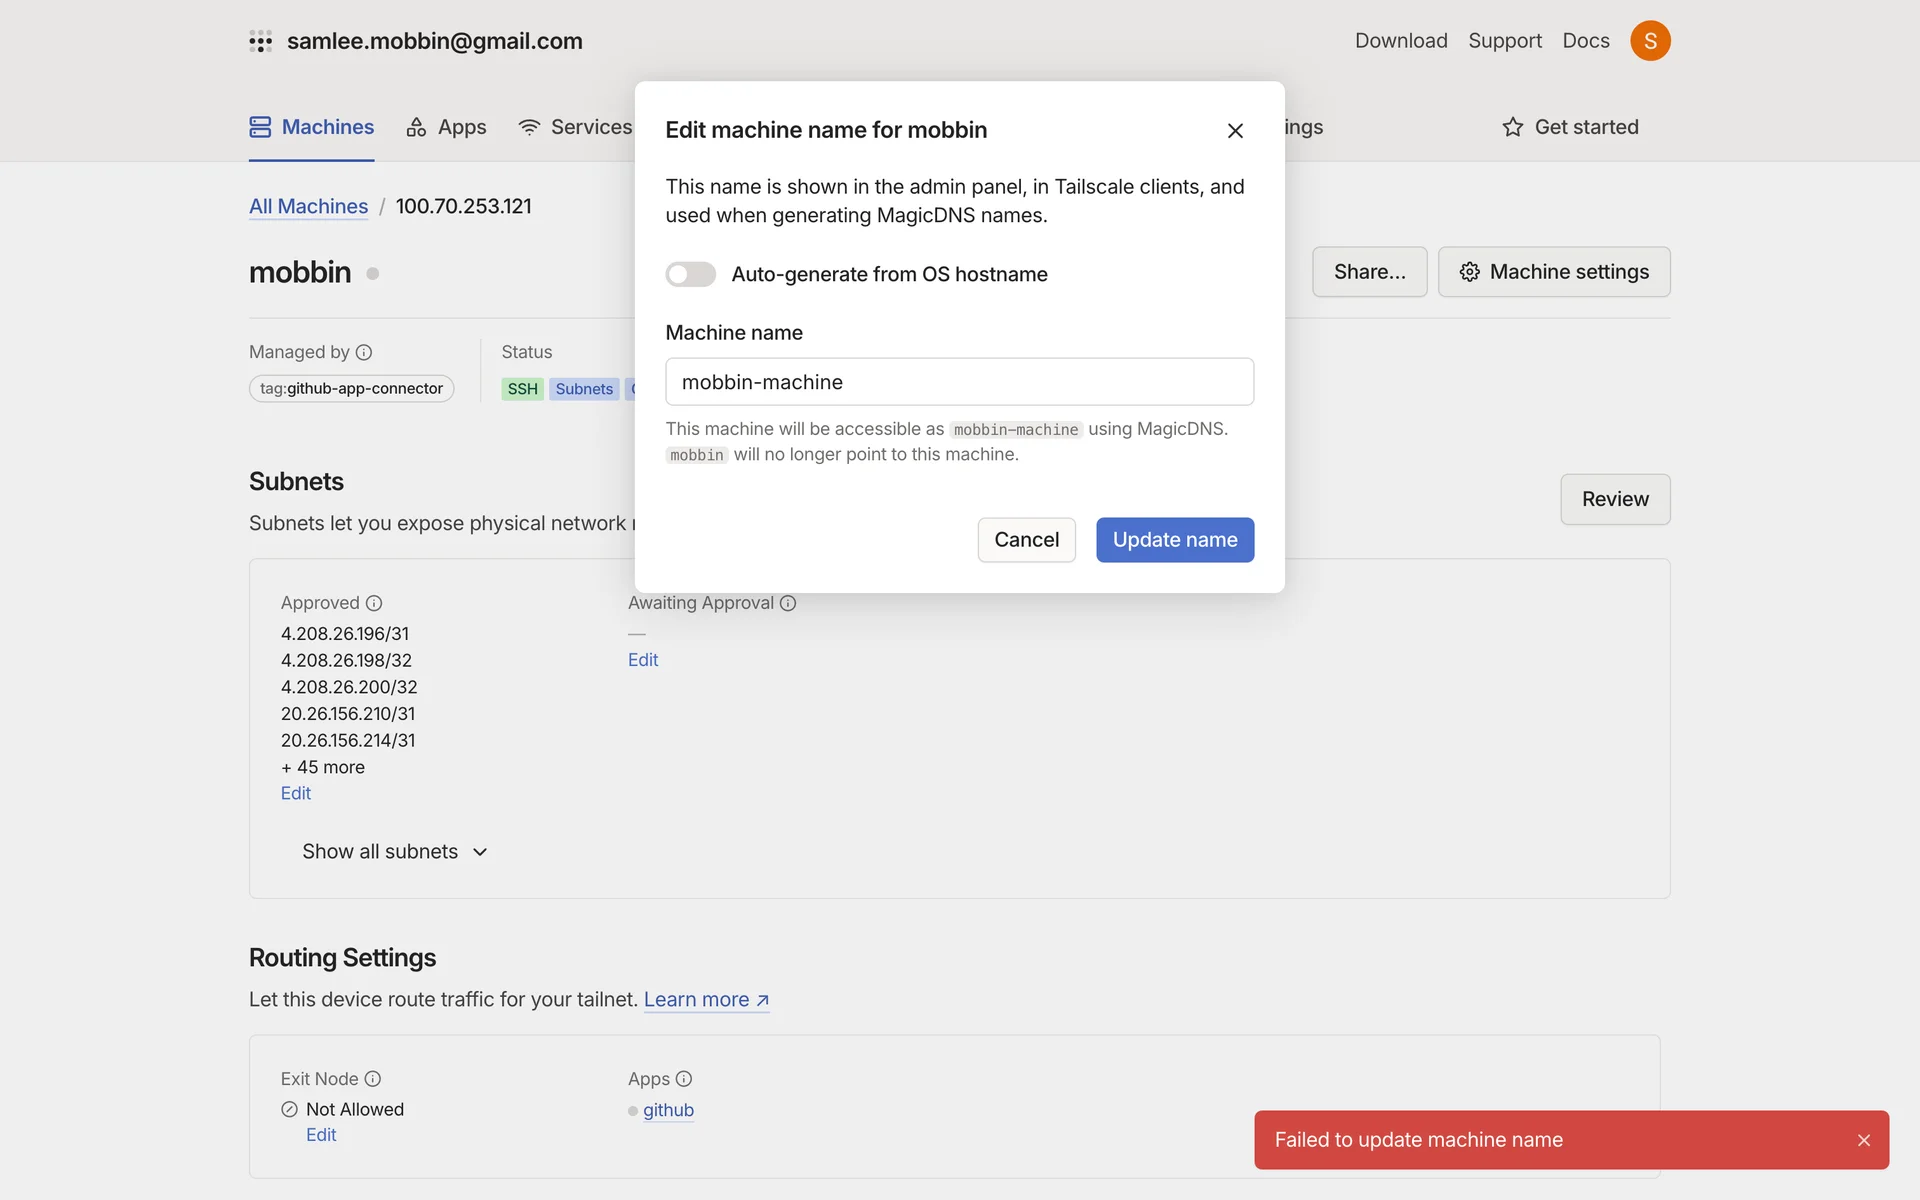
Task: Toggle Auto-generate from OS hostname switch
Action: coord(691,274)
